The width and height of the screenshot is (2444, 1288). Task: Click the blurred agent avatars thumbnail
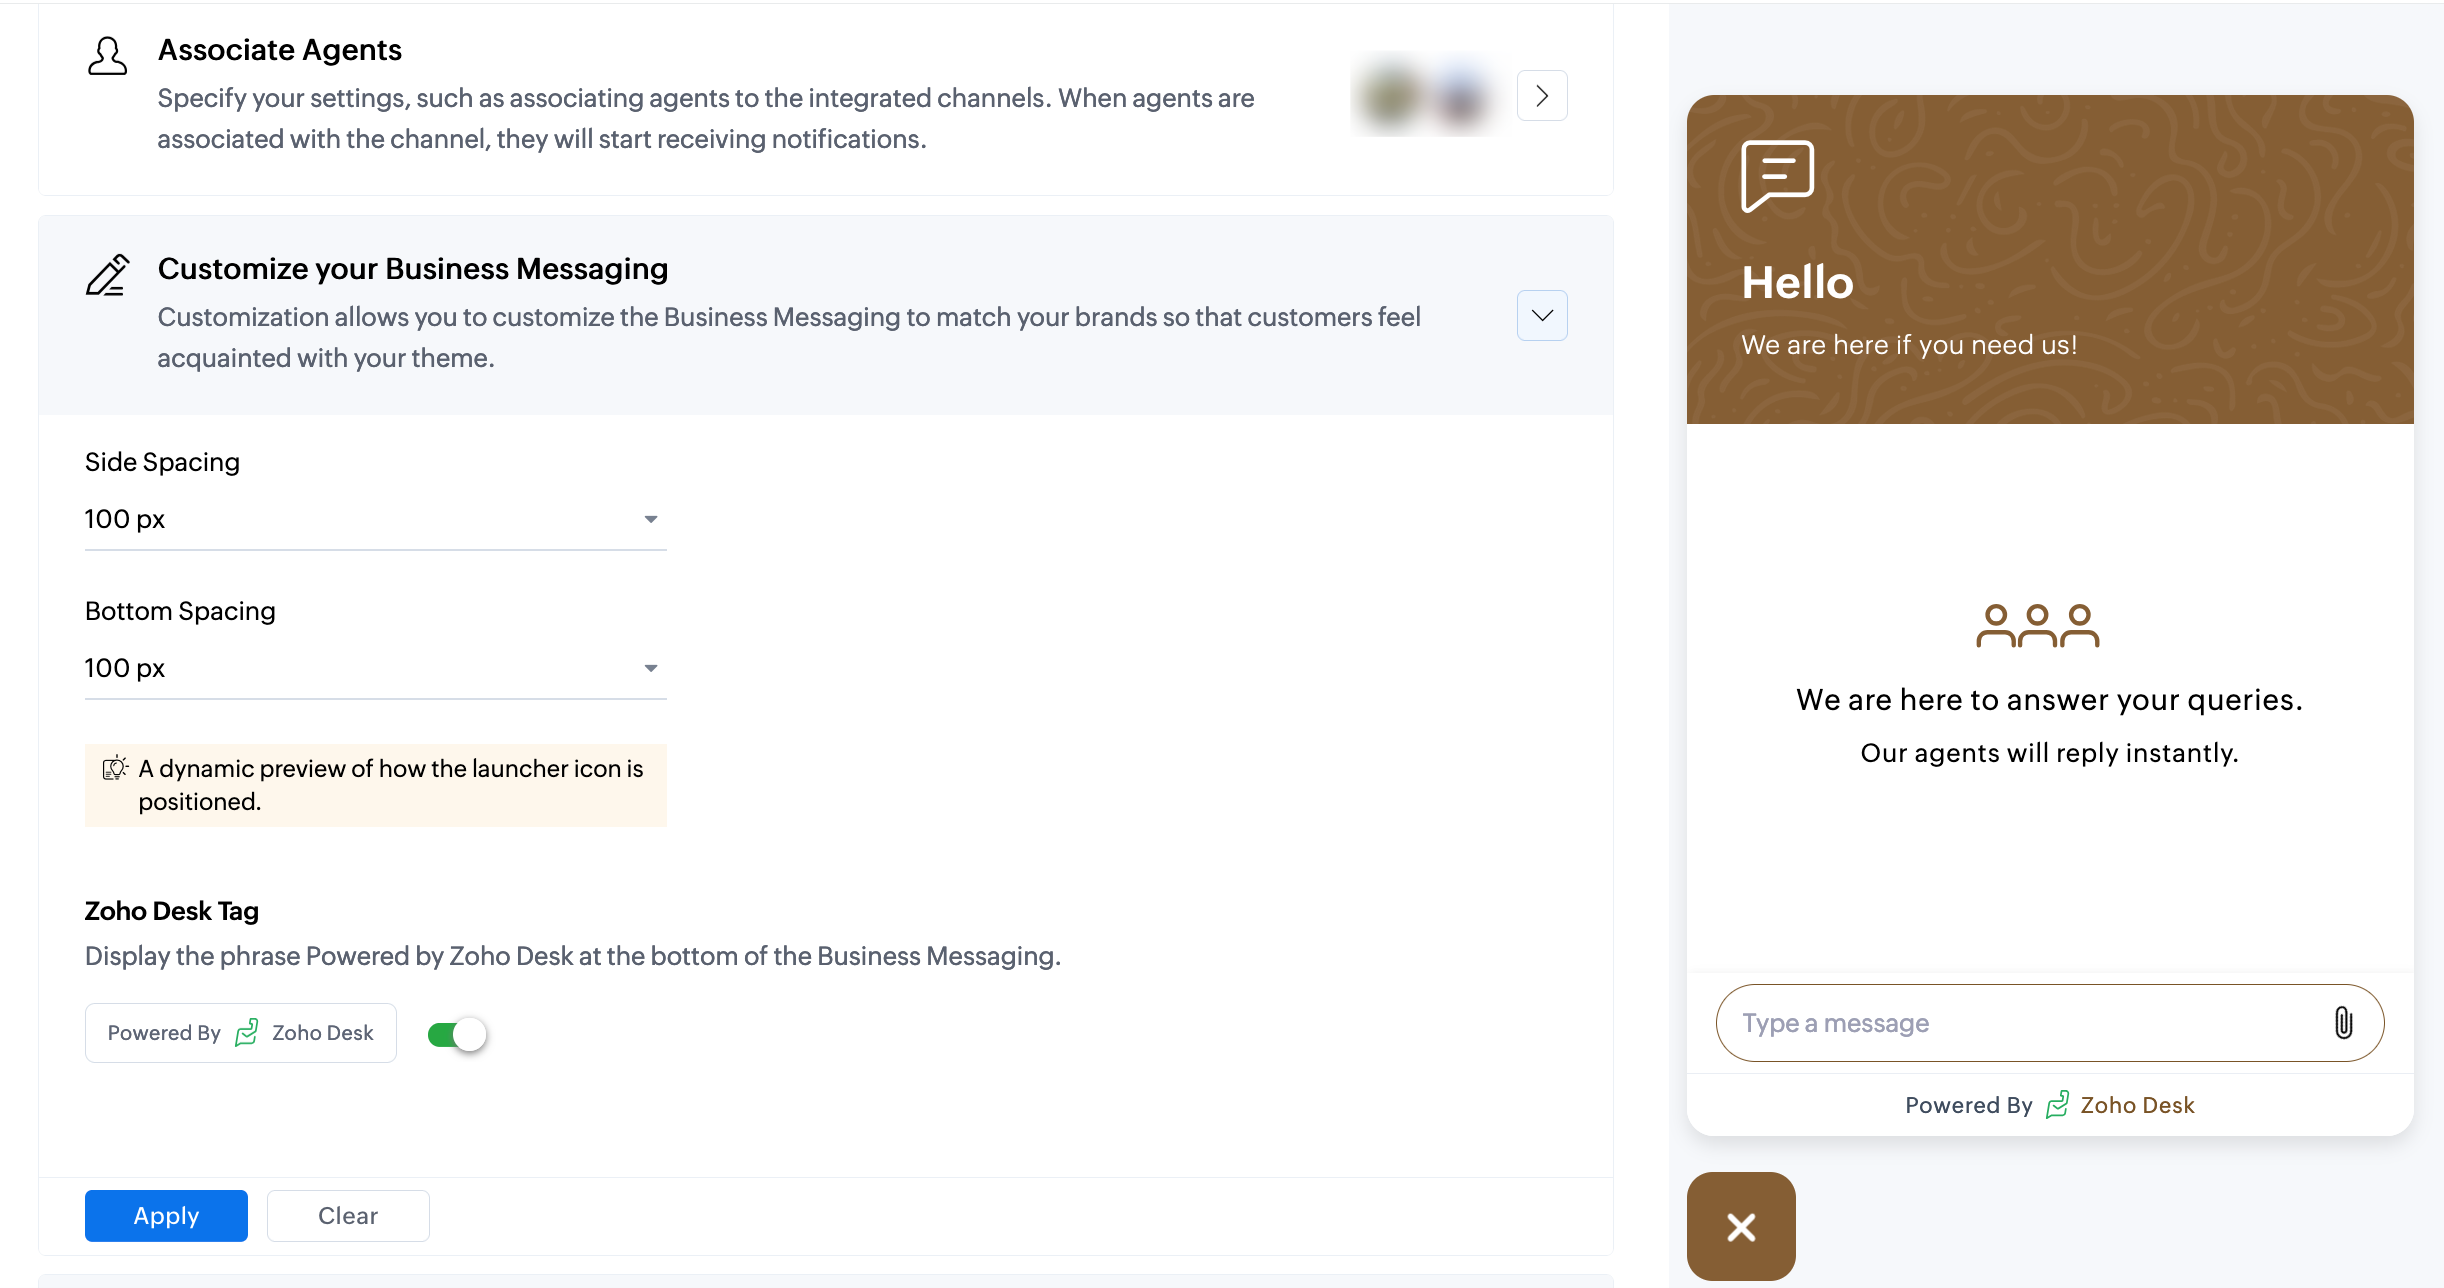click(1426, 96)
